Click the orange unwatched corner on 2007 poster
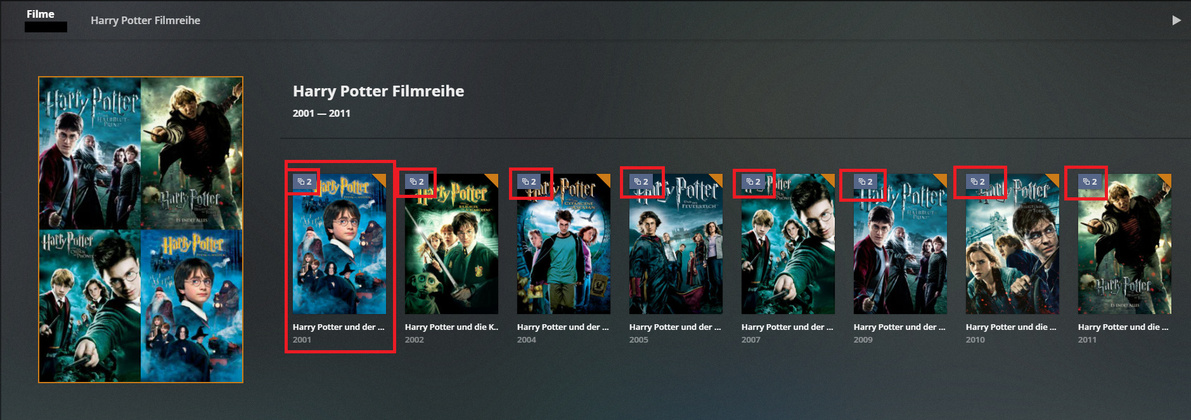 [830, 178]
